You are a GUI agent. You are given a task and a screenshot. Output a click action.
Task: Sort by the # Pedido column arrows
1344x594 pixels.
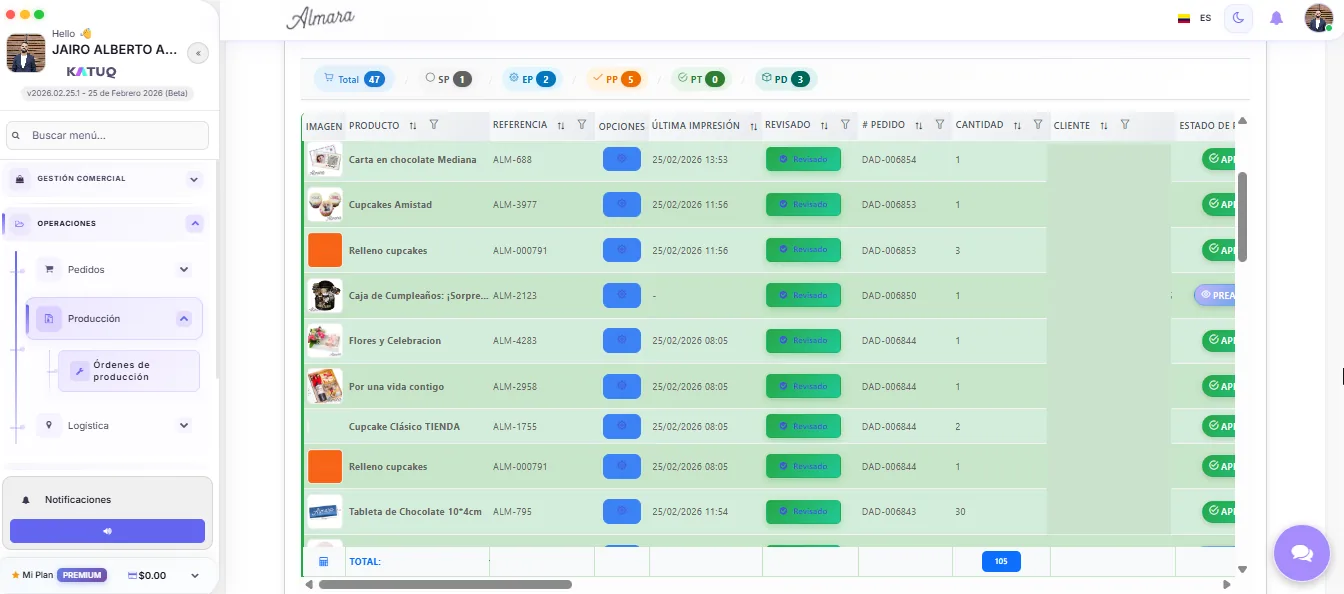point(918,126)
